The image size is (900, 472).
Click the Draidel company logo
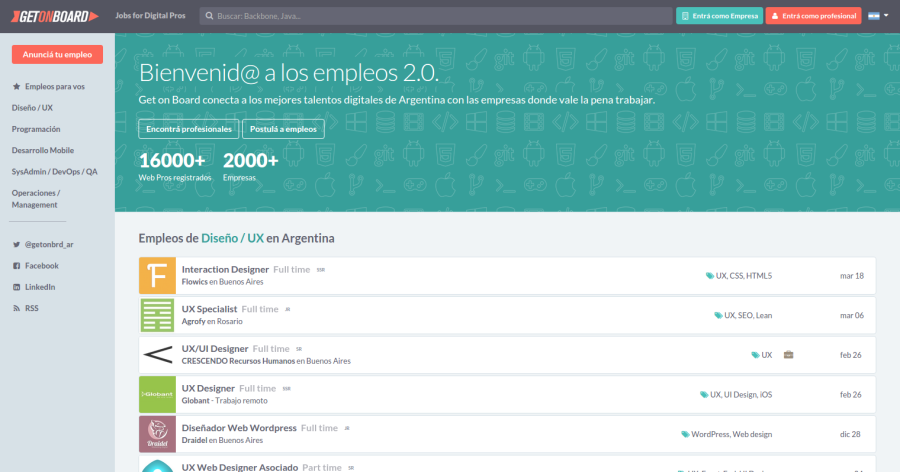[157, 434]
